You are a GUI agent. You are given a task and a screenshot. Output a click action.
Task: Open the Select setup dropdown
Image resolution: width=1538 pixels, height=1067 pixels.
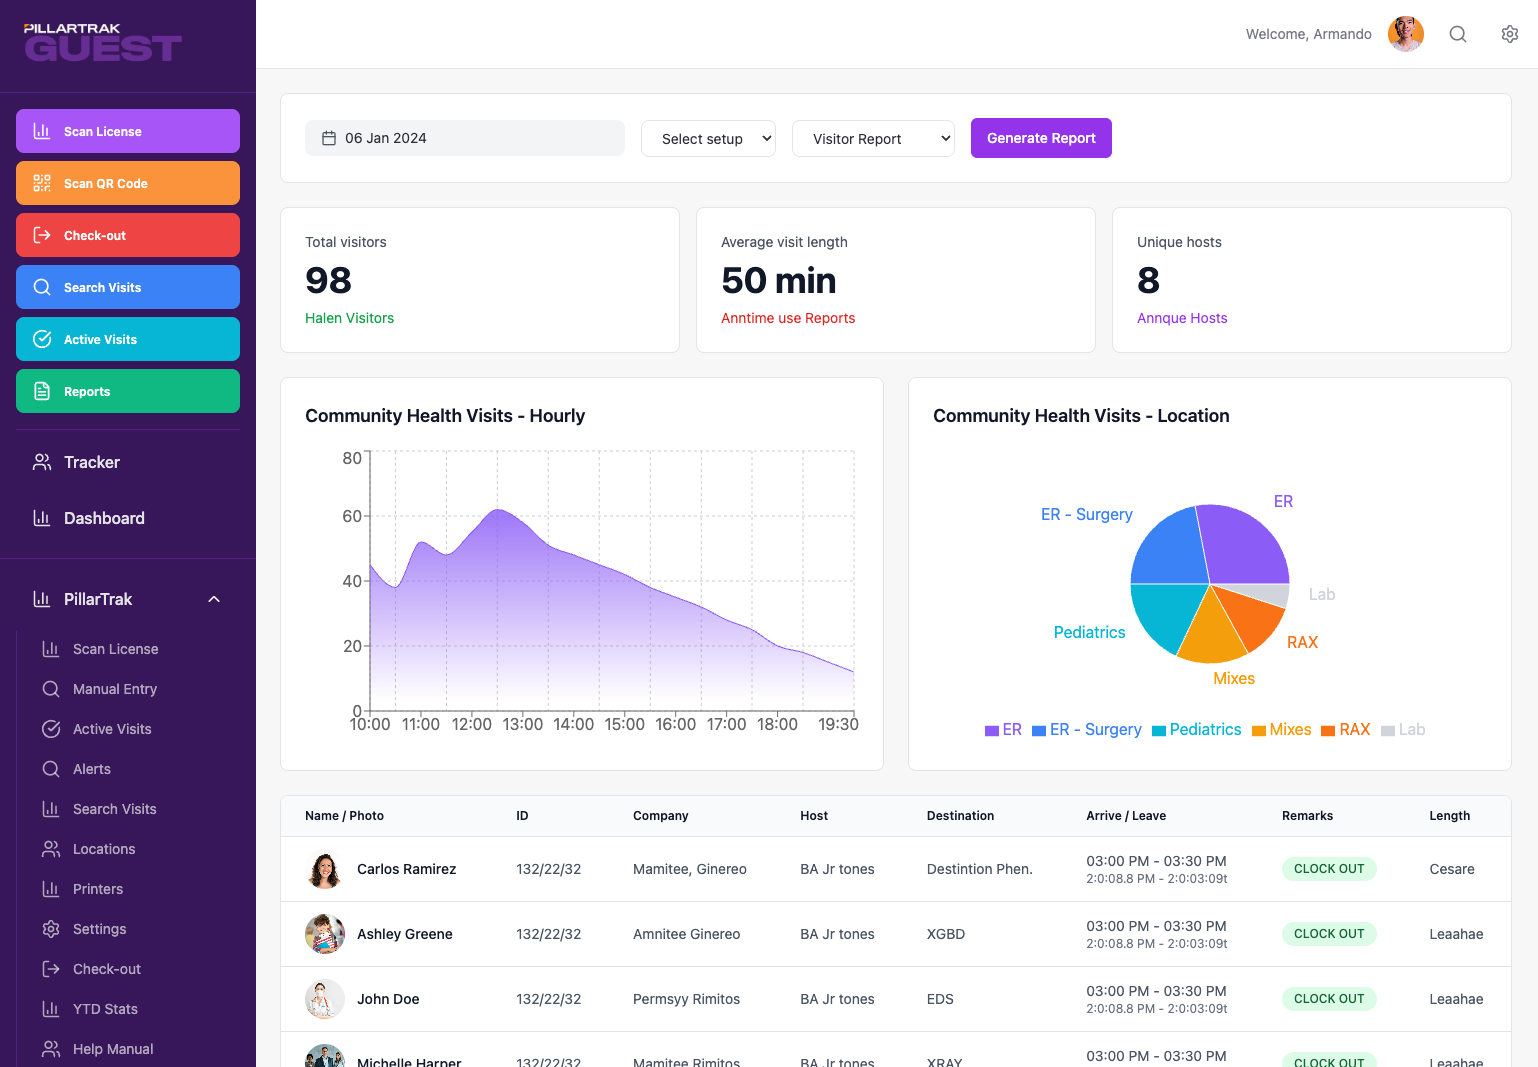coord(708,138)
